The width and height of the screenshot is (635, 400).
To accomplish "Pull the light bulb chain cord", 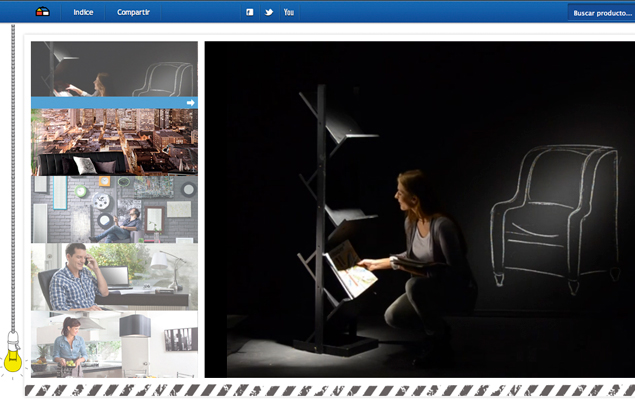I will (12, 180).
